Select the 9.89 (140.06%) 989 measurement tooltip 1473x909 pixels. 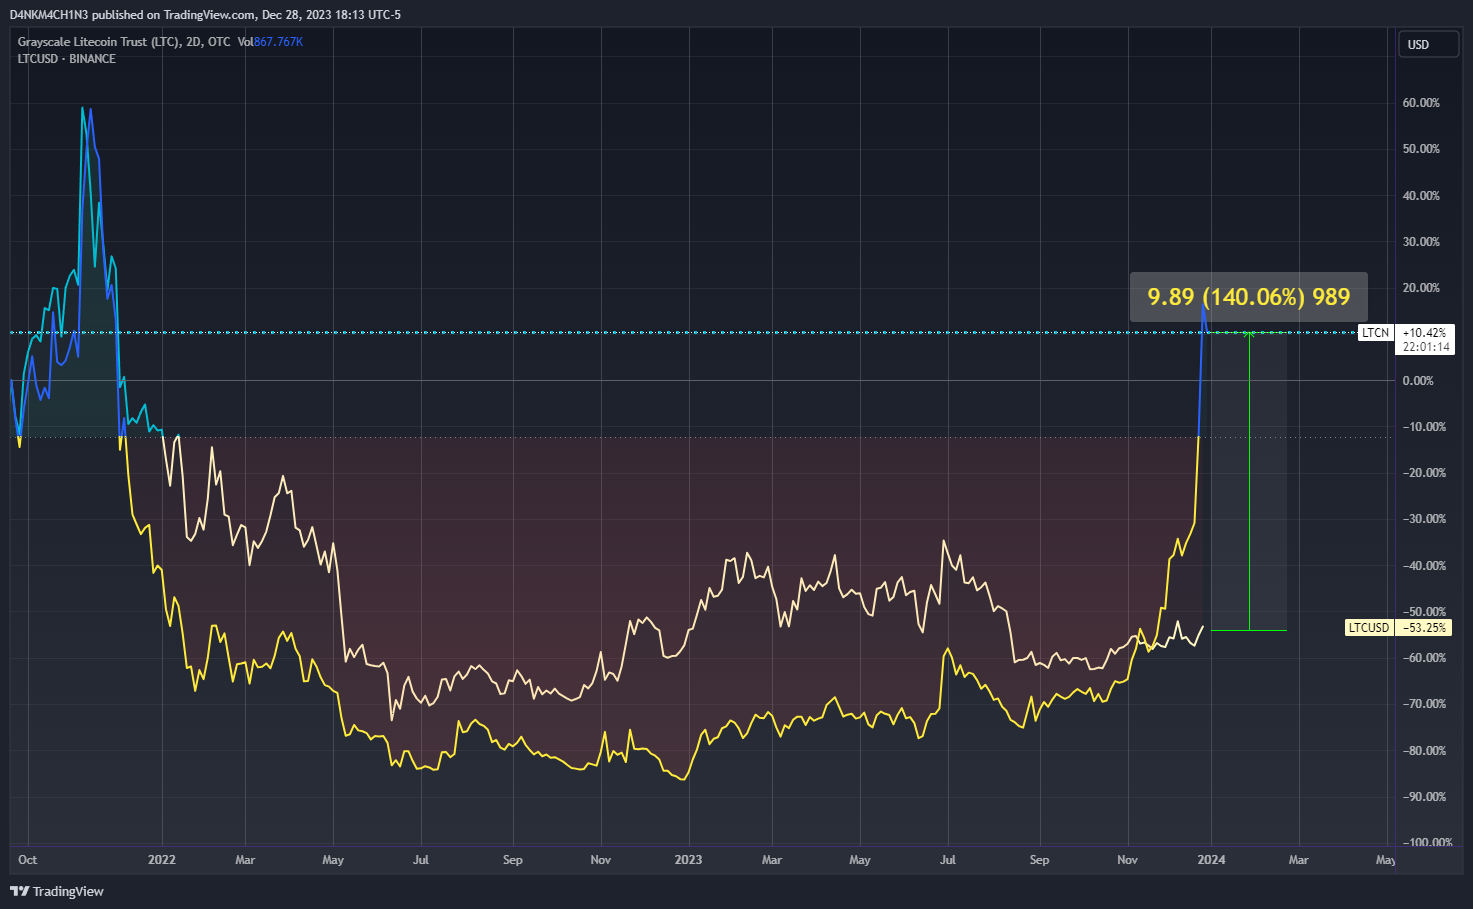pos(1249,297)
